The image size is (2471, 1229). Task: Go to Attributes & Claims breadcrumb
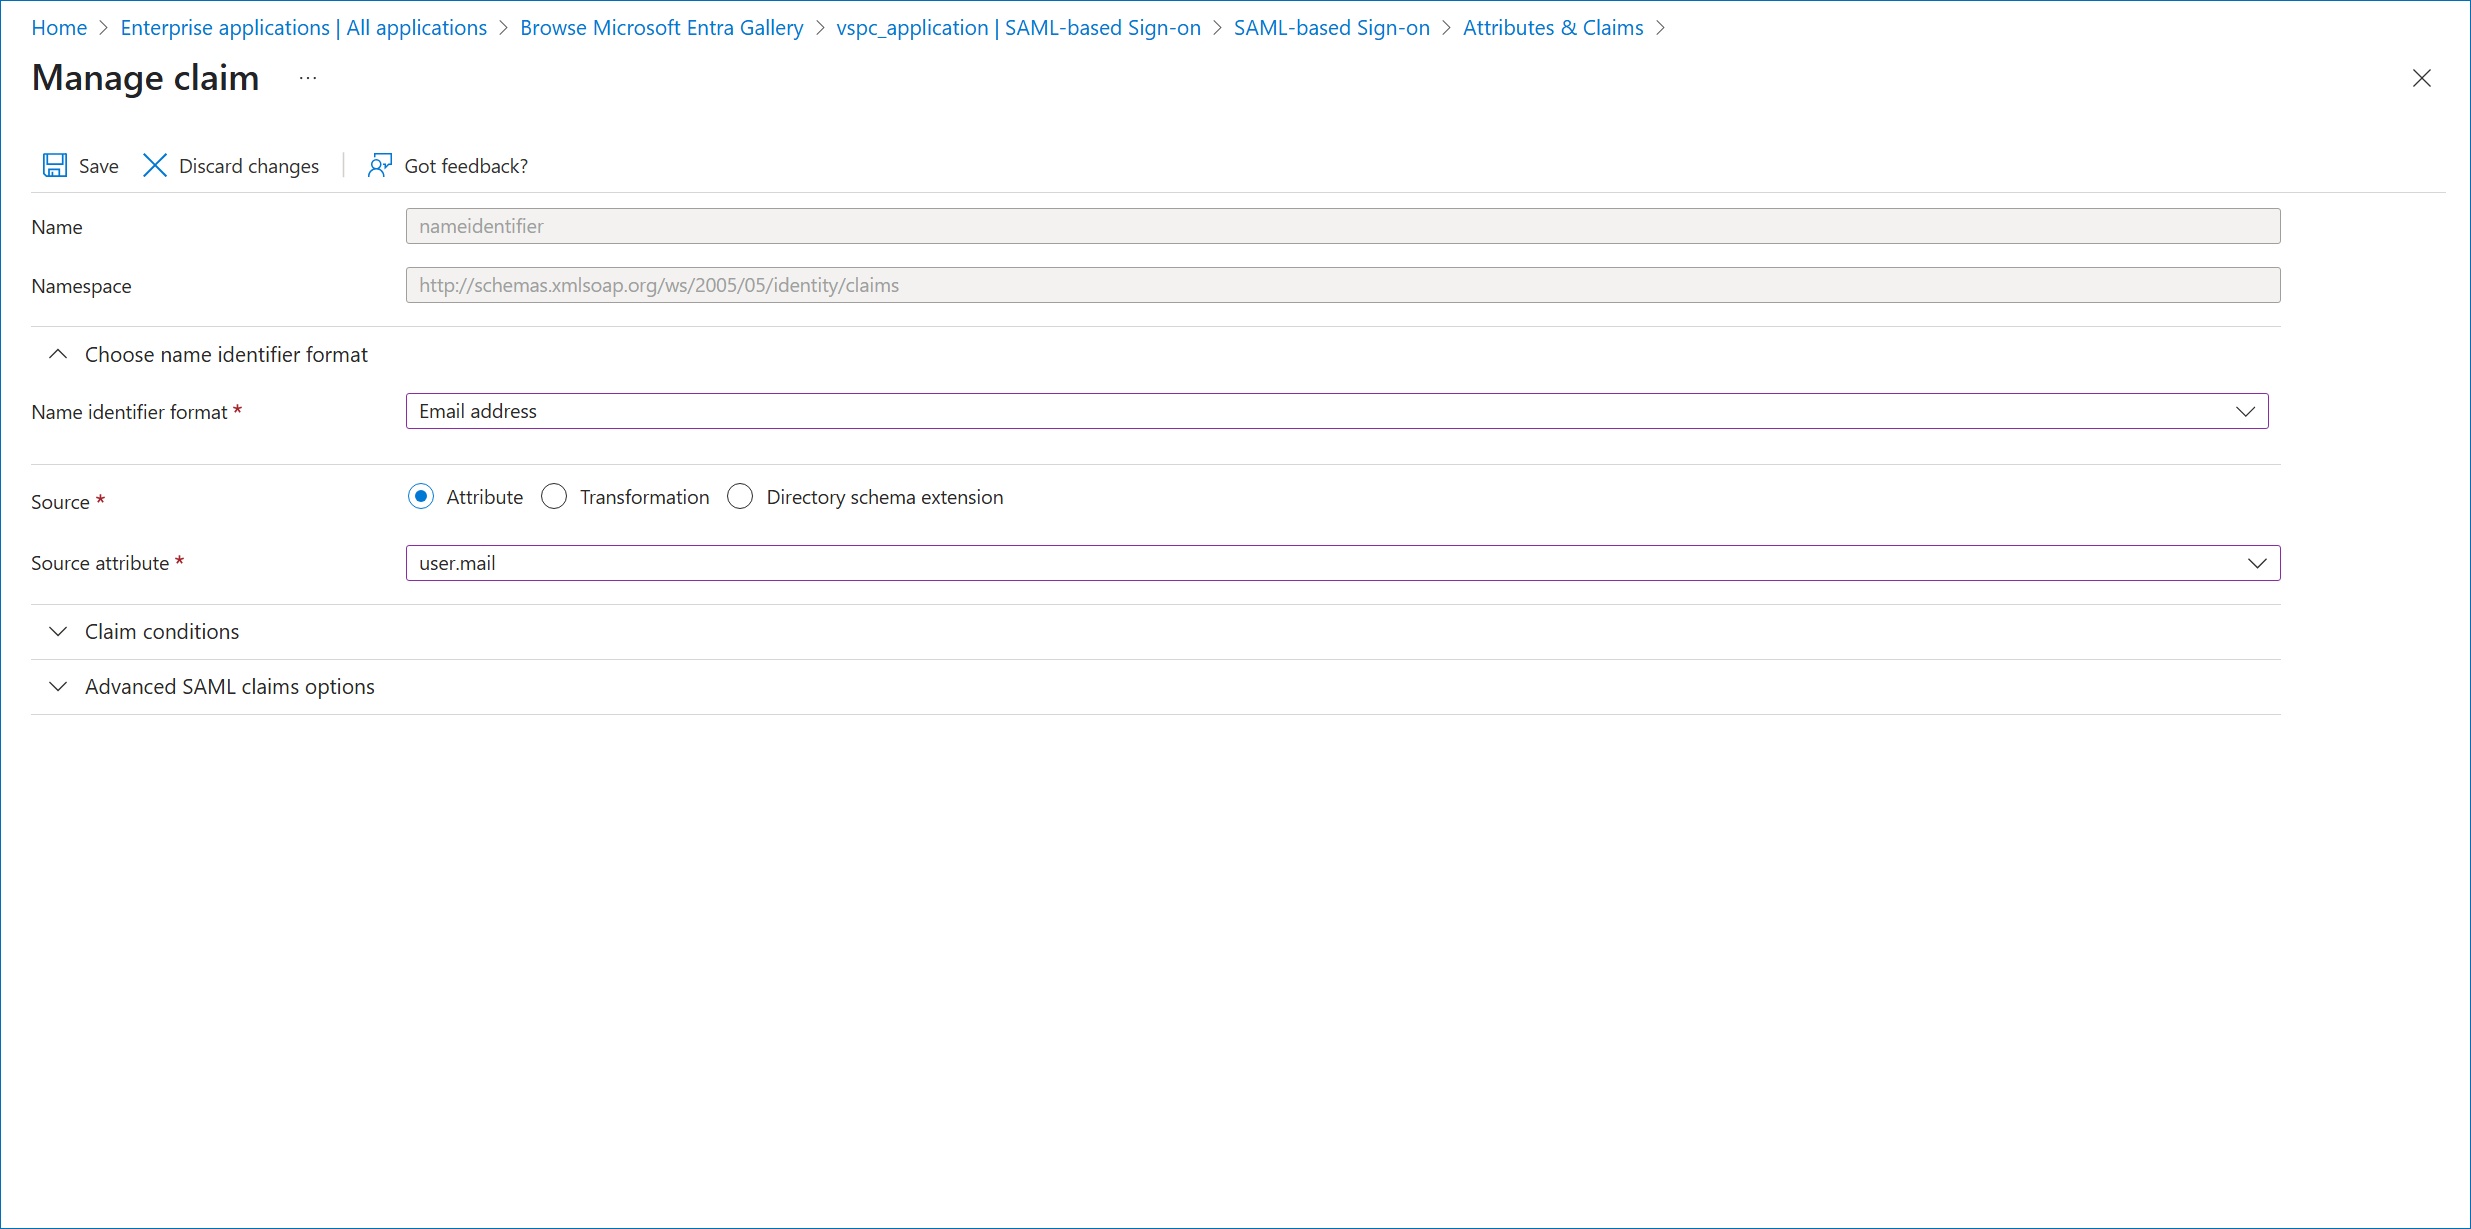[1552, 28]
